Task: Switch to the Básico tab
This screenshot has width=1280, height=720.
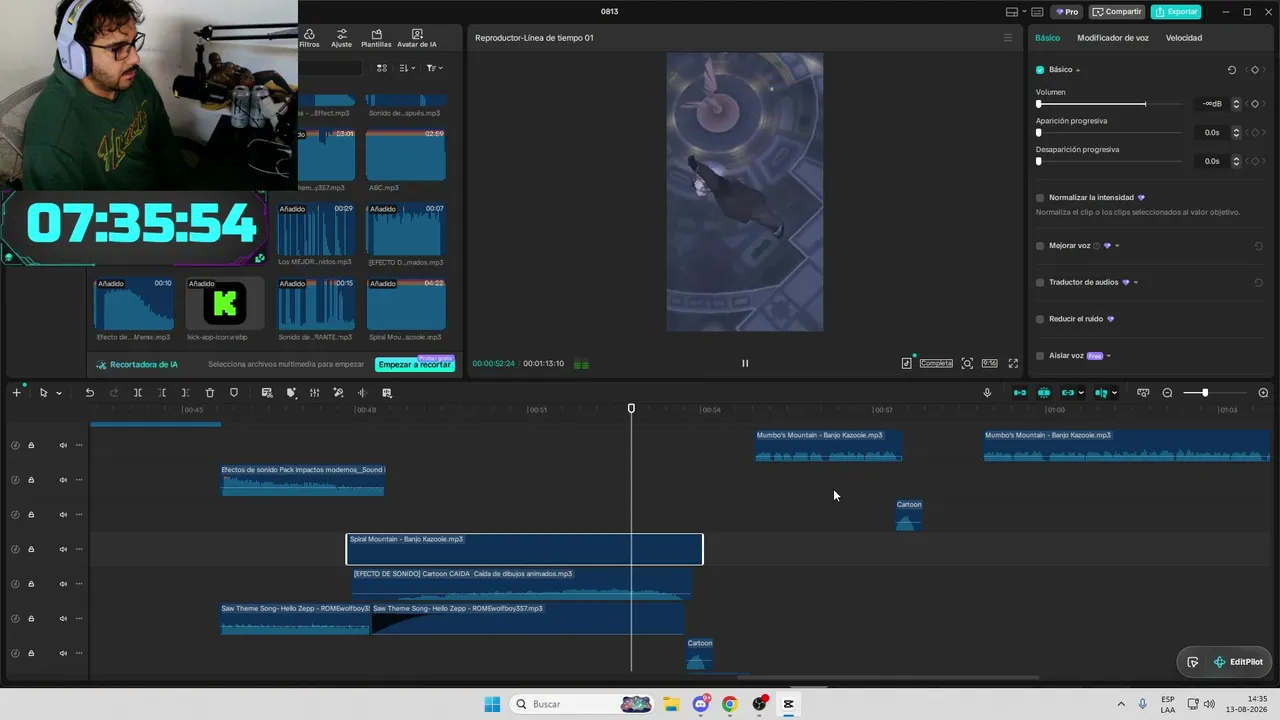Action: coord(1048,38)
